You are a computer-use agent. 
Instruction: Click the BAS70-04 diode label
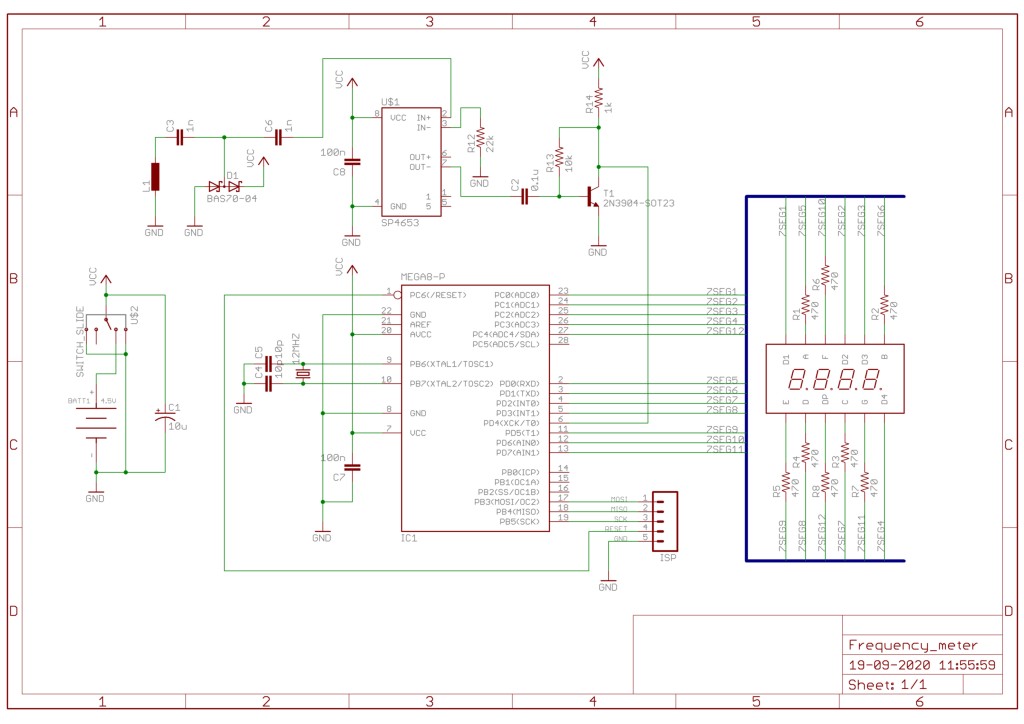pos(232,198)
